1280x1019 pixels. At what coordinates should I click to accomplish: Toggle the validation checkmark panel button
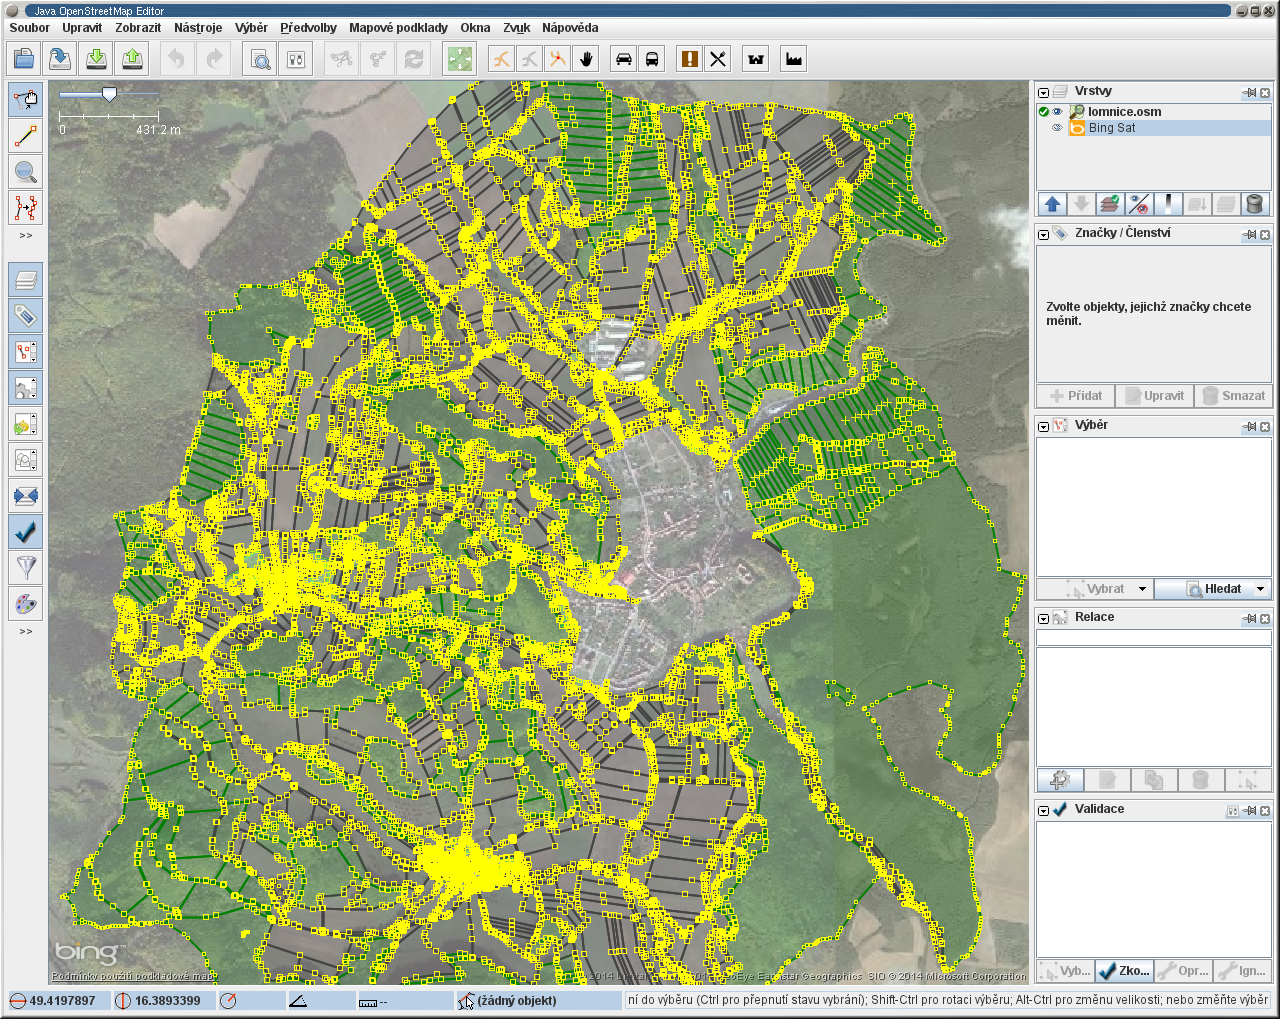click(x=26, y=532)
